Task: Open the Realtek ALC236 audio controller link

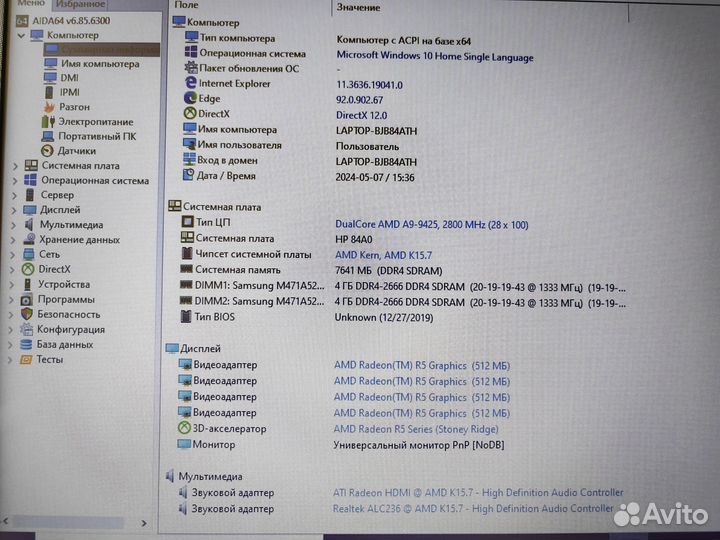Action: (x=473, y=508)
